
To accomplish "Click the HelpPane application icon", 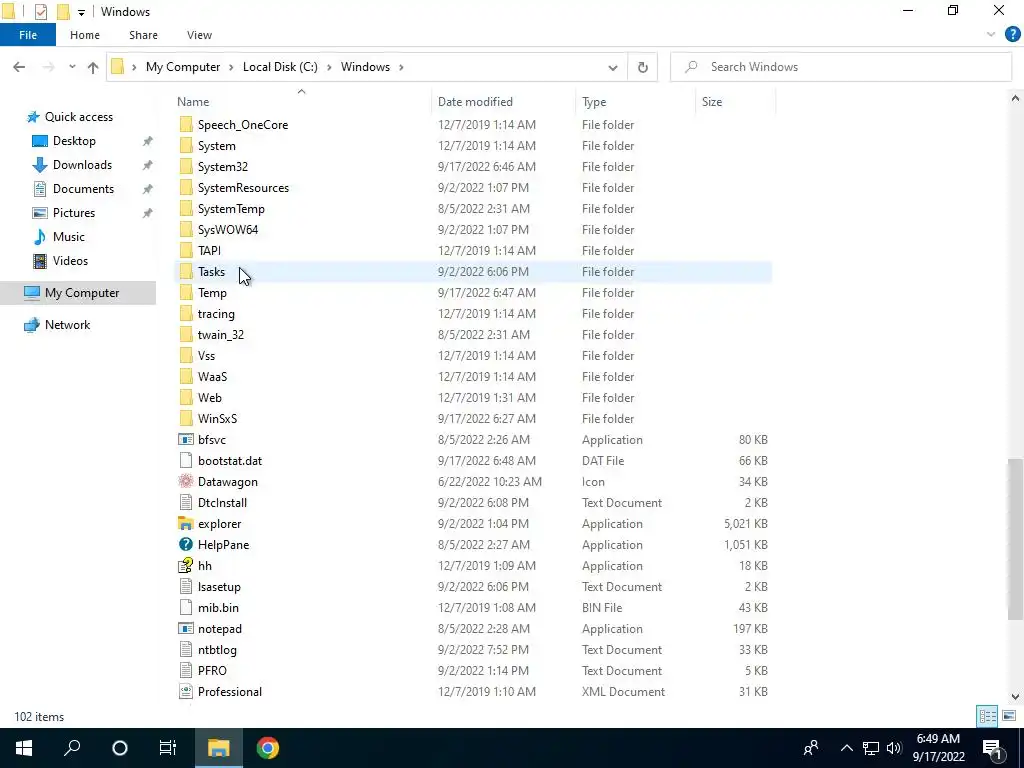I will click(186, 545).
